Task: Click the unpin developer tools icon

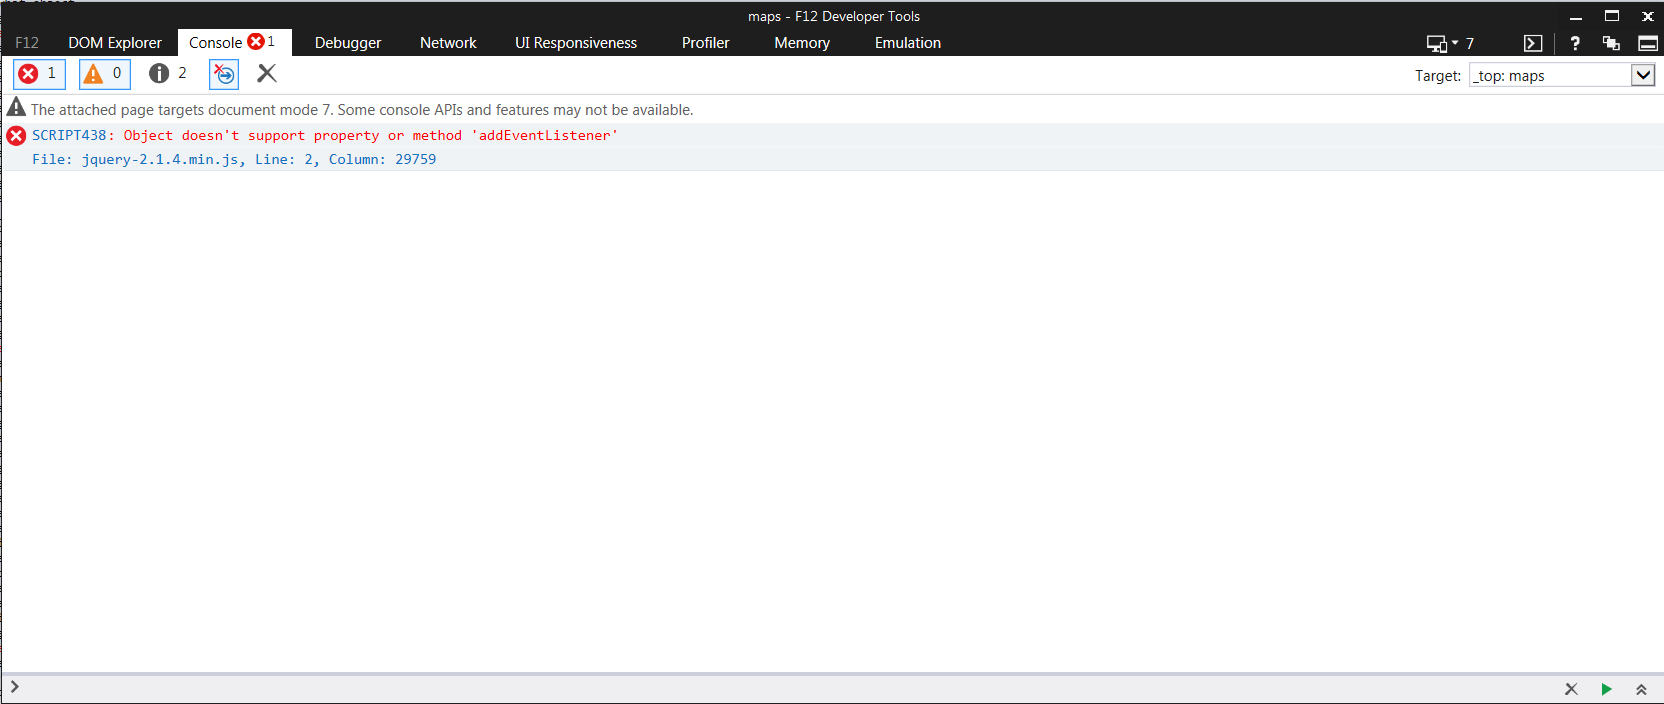Action: [1611, 43]
